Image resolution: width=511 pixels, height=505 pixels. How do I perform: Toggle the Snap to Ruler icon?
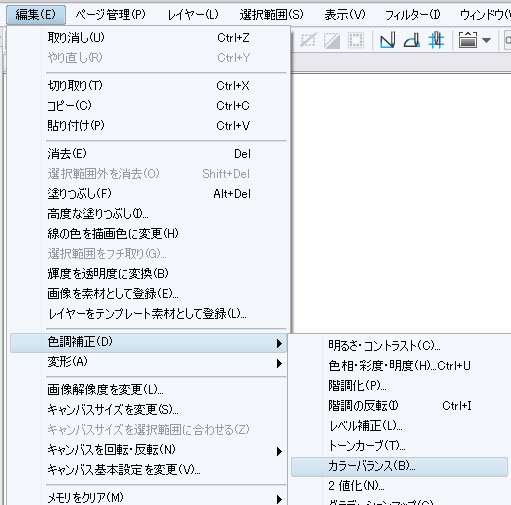[x=387, y=41]
